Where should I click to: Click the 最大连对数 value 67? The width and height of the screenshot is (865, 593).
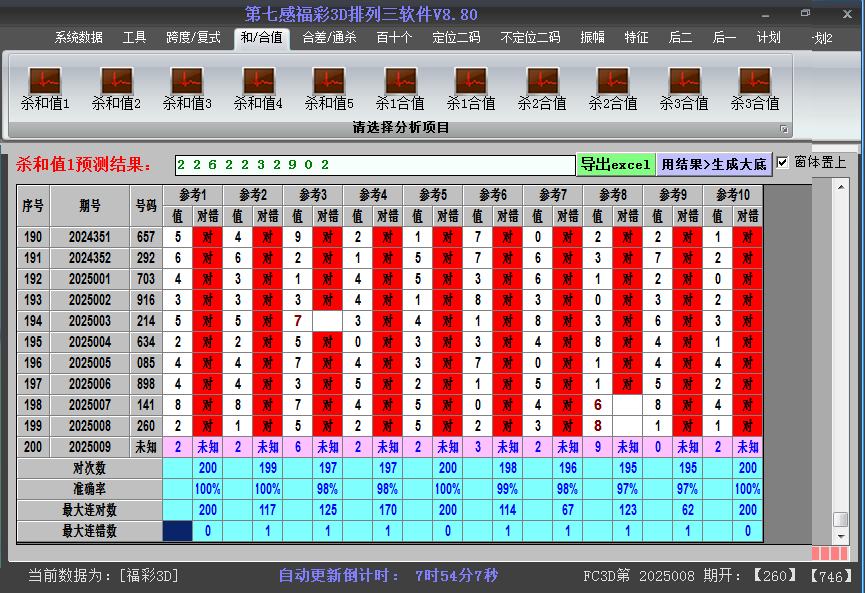click(568, 510)
